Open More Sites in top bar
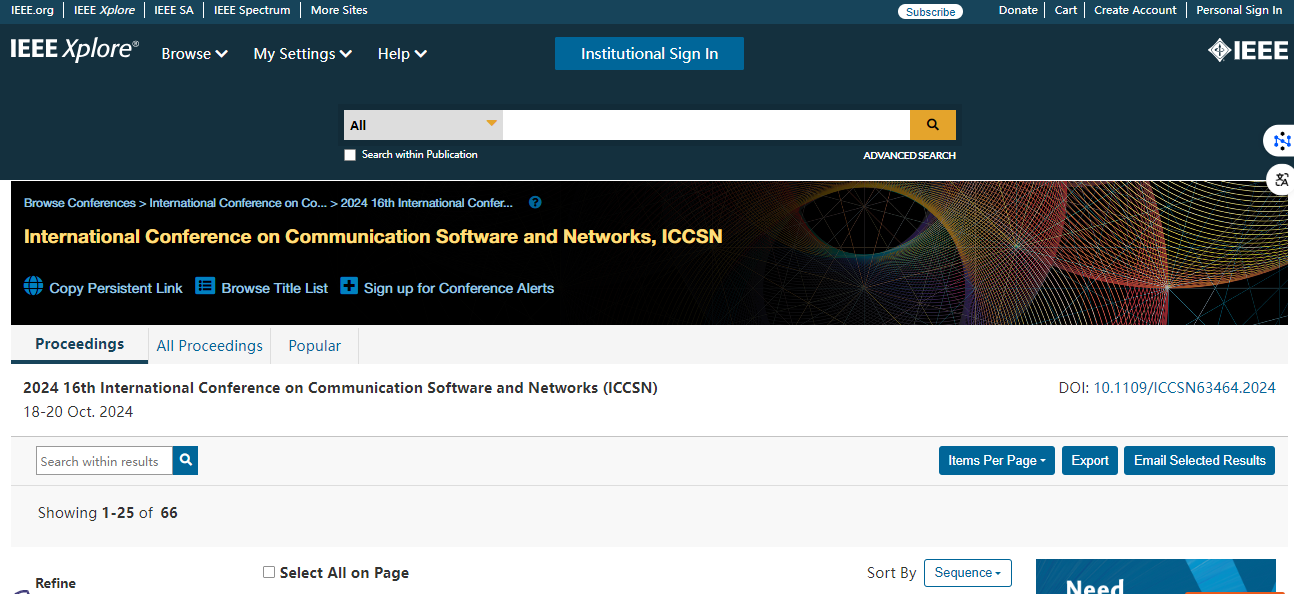 (x=339, y=10)
